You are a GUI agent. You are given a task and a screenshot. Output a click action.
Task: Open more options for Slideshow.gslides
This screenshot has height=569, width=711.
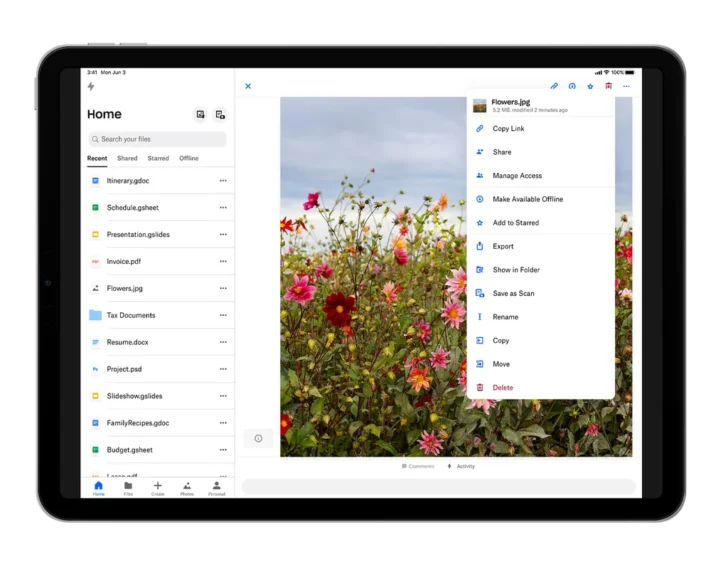223,396
